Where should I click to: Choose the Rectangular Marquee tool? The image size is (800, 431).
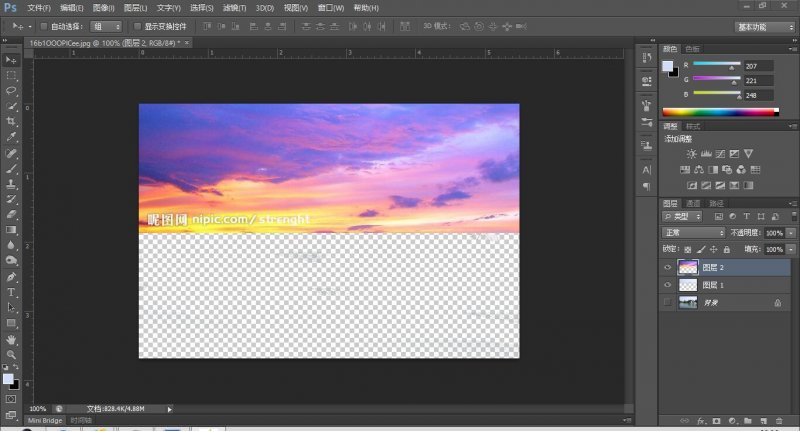point(11,75)
